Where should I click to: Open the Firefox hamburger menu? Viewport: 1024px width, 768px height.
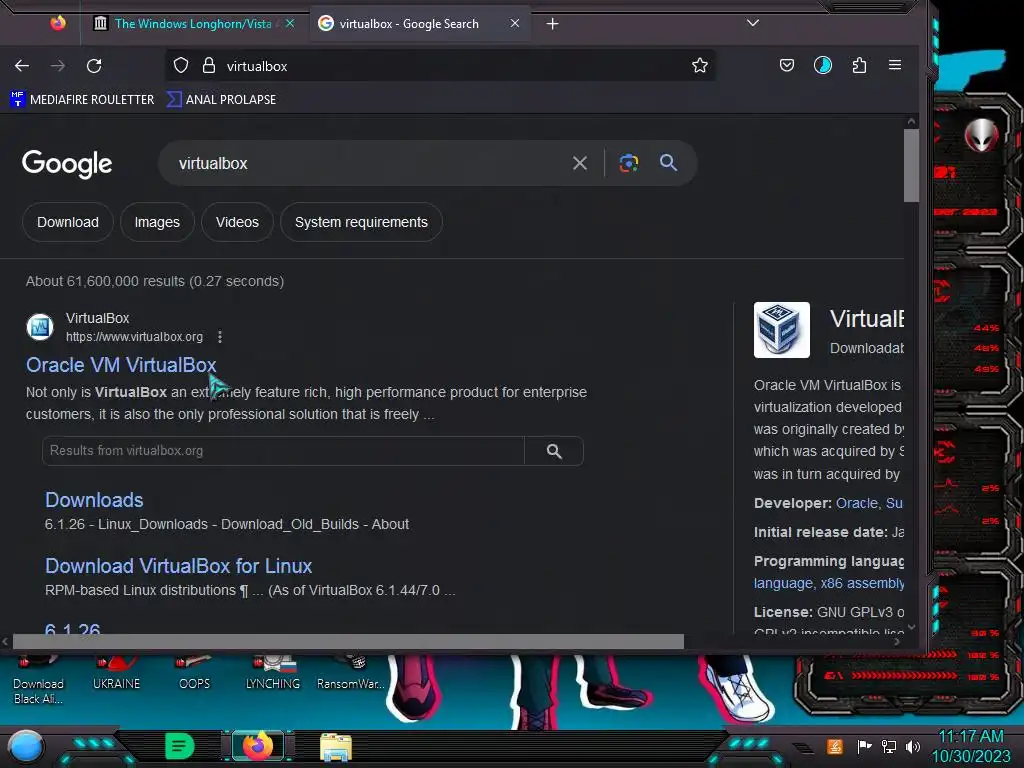coord(895,65)
